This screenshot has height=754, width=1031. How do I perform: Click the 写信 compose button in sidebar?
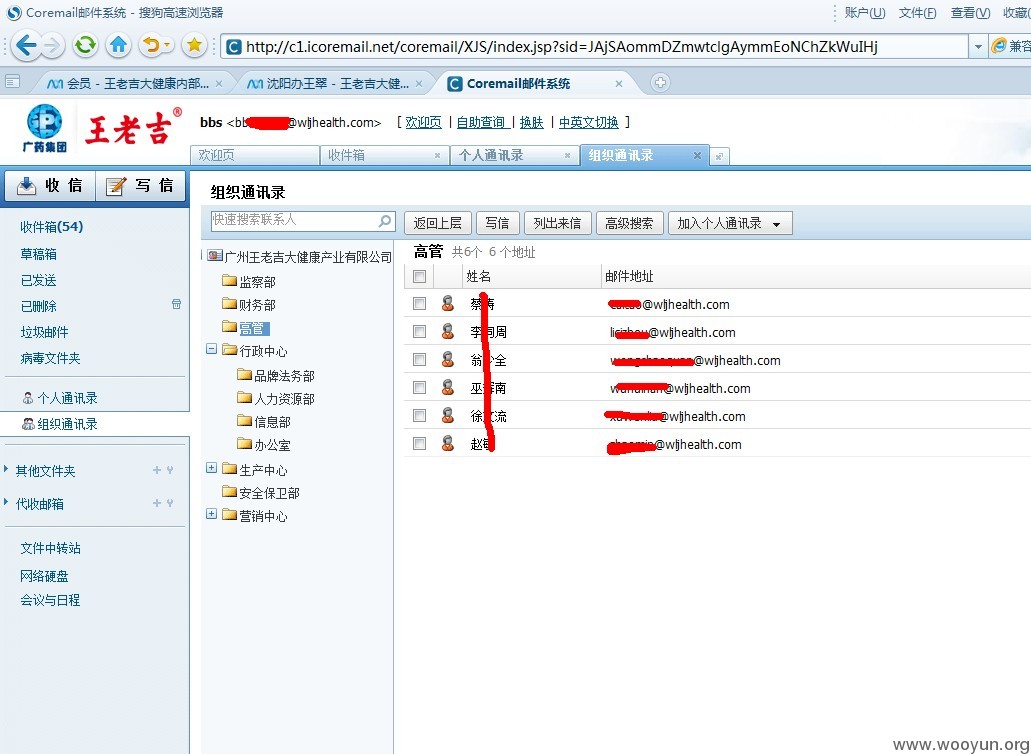[x=141, y=186]
